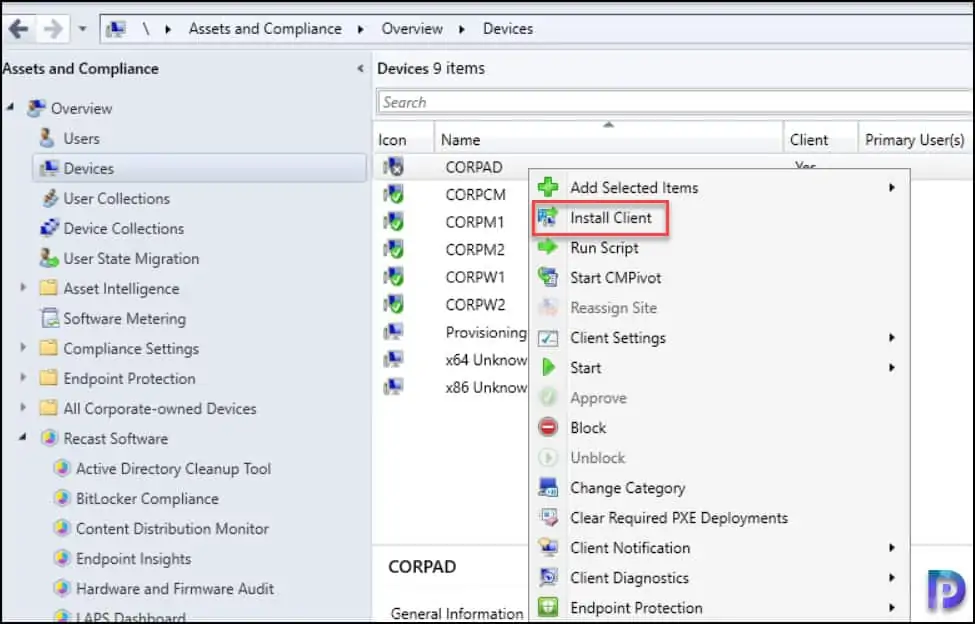Select Software Metering node icon
The height and width of the screenshot is (624, 975).
[x=49, y=318]
